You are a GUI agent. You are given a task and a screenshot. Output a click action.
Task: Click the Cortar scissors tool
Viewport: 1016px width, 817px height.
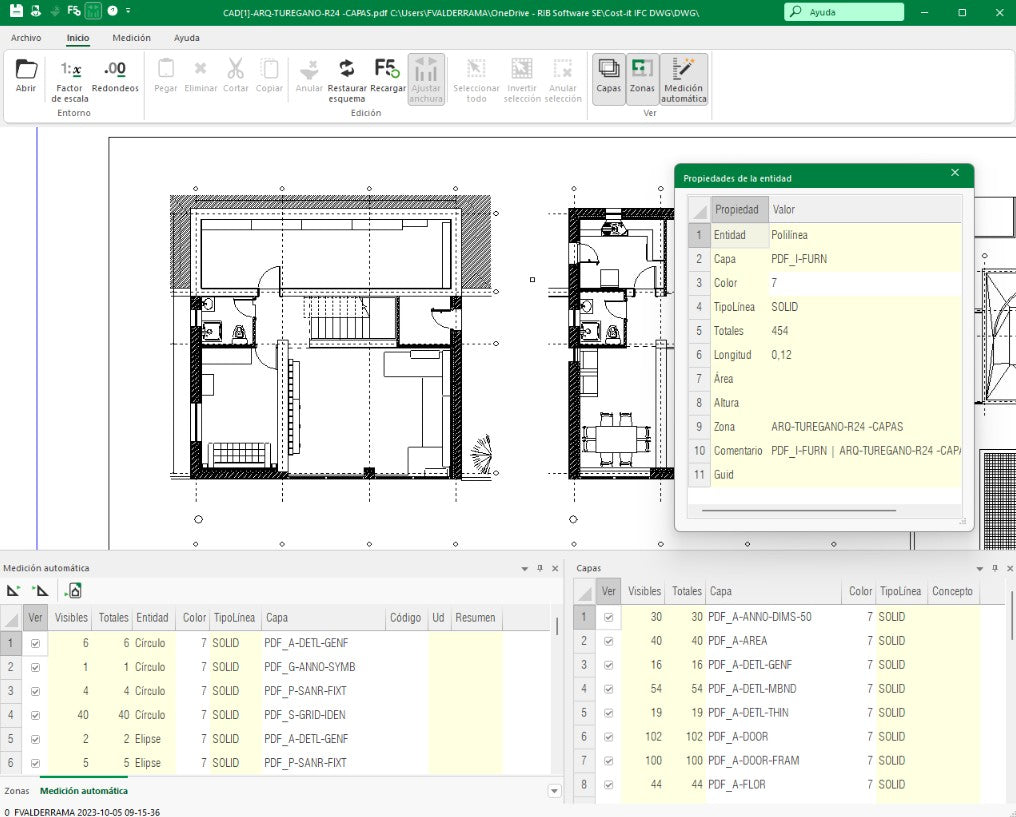click(235, 75)
